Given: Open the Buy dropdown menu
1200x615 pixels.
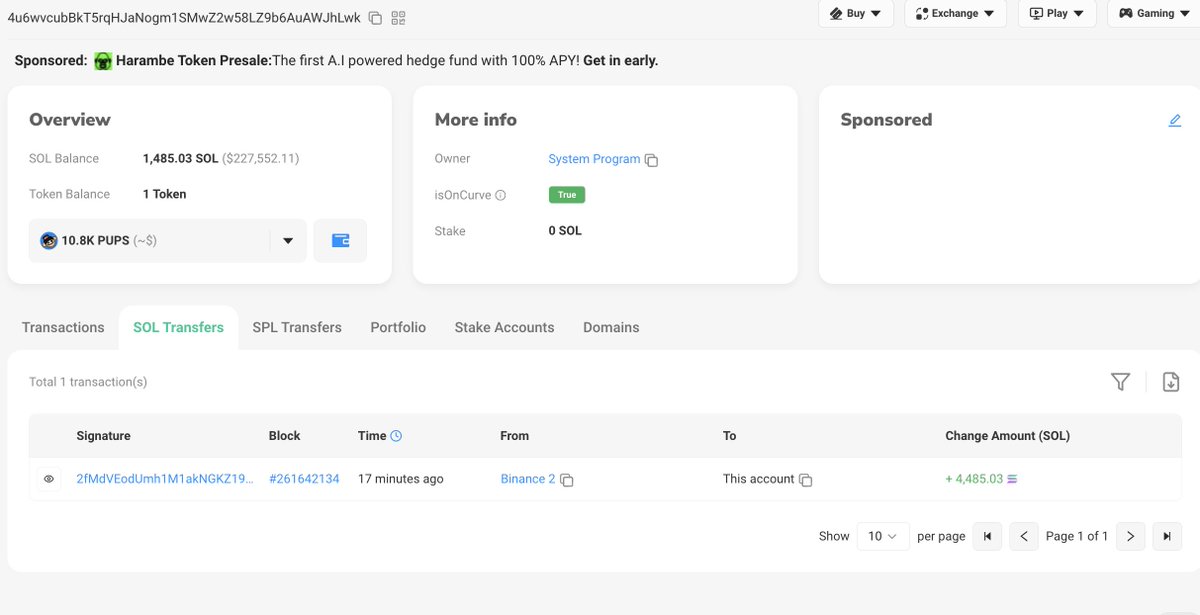Looking at the screenshot, I should coord(858,14).
